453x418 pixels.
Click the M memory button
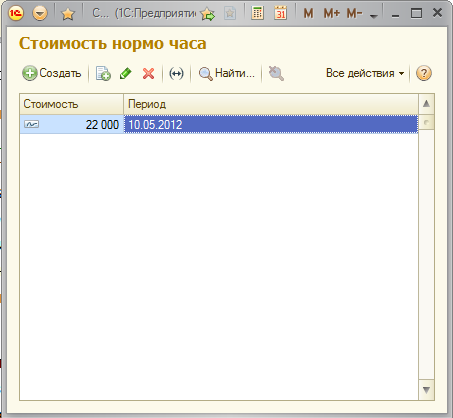pos(308,13)
